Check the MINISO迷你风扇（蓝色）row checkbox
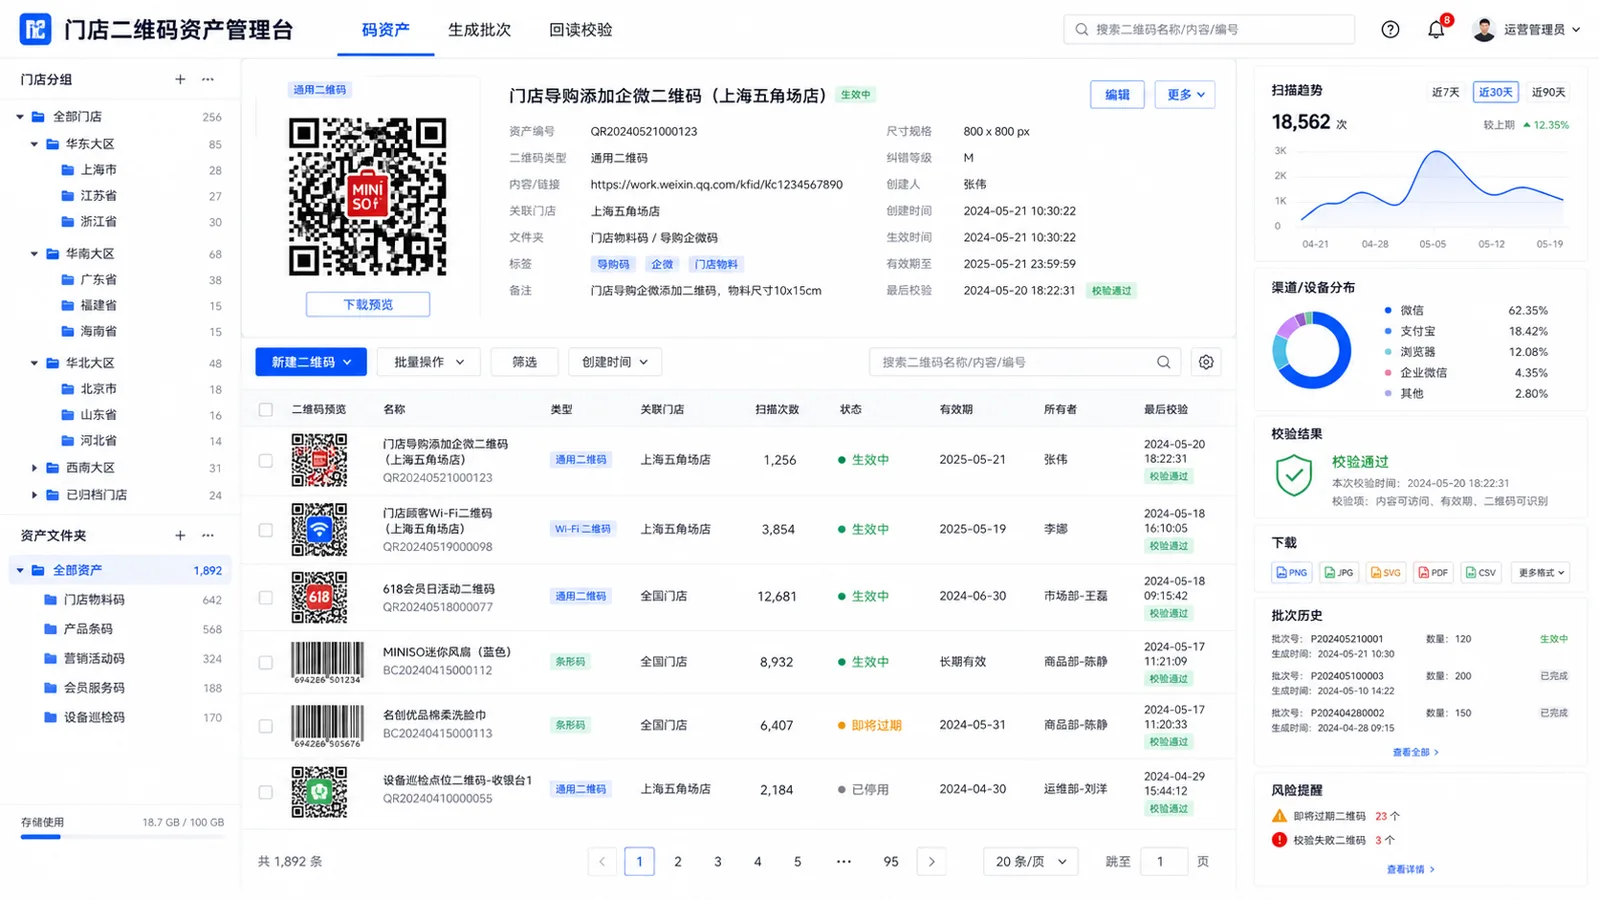The height and width of the screenshot is (900, 1600). pyautogui.click(x=266, y=662)
